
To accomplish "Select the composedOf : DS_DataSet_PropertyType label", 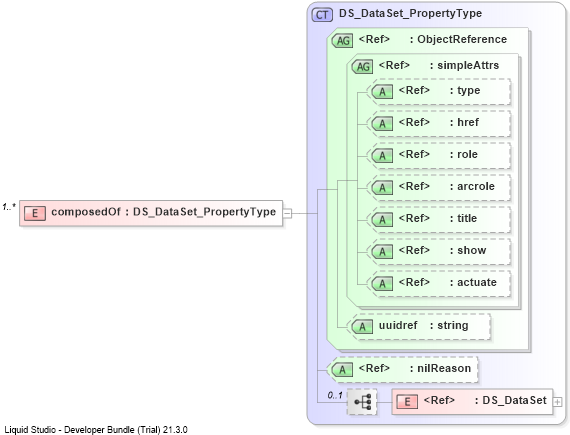I will (164, 212).
